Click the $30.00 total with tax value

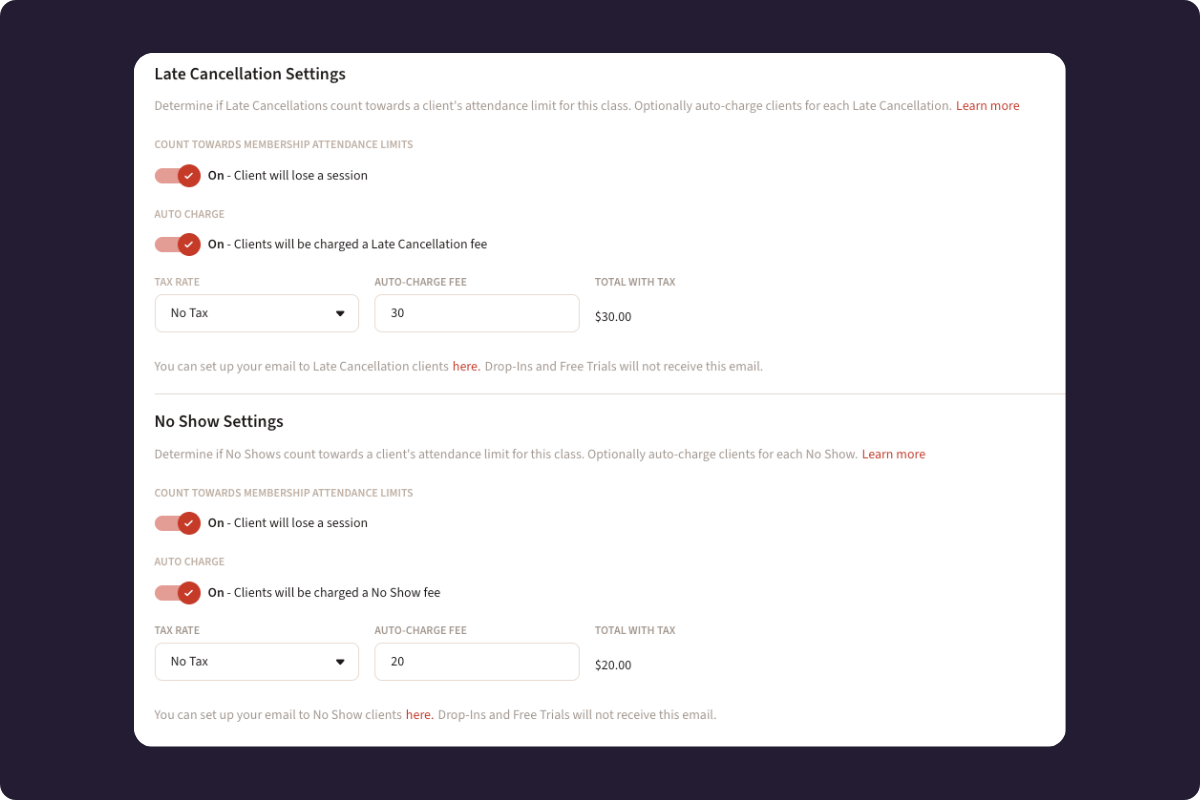[613, 317]
